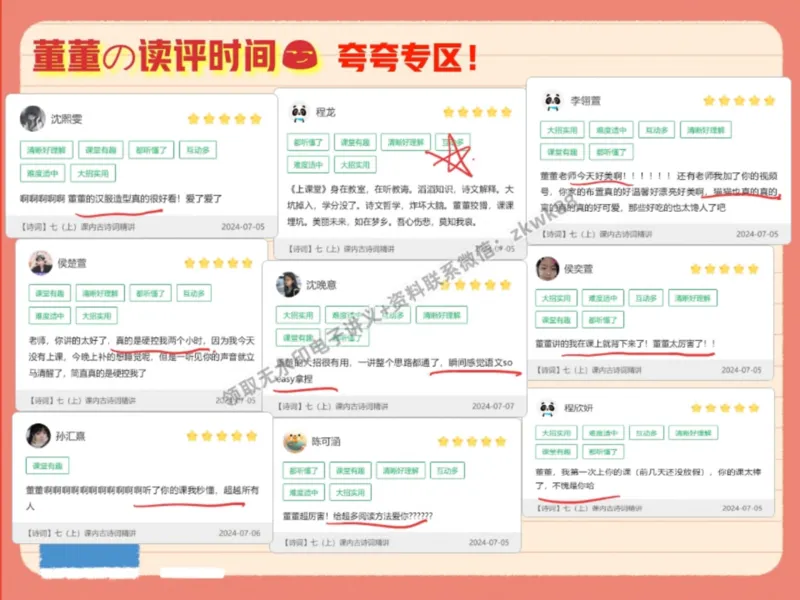
Task: Select 互动多 tag on 侯楚萱's review
Action: pos(194,293)
